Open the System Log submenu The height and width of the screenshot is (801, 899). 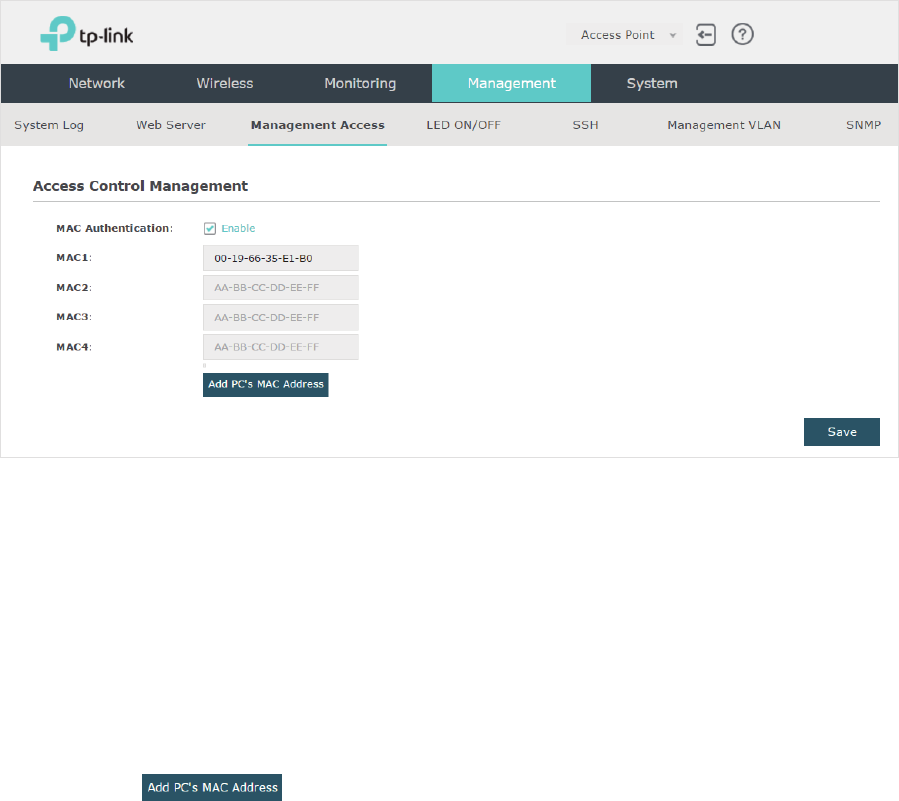pyautogui.click(x=49, y=125)
